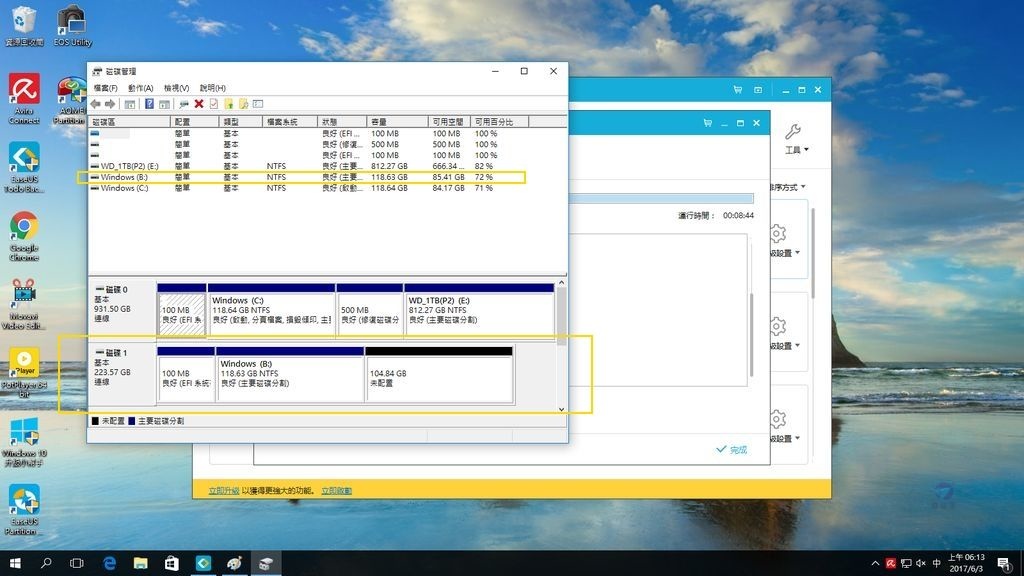Click the shopping cart icon in EaseUS title bar
Screen dimensions: 1024x576
point(709,123)
